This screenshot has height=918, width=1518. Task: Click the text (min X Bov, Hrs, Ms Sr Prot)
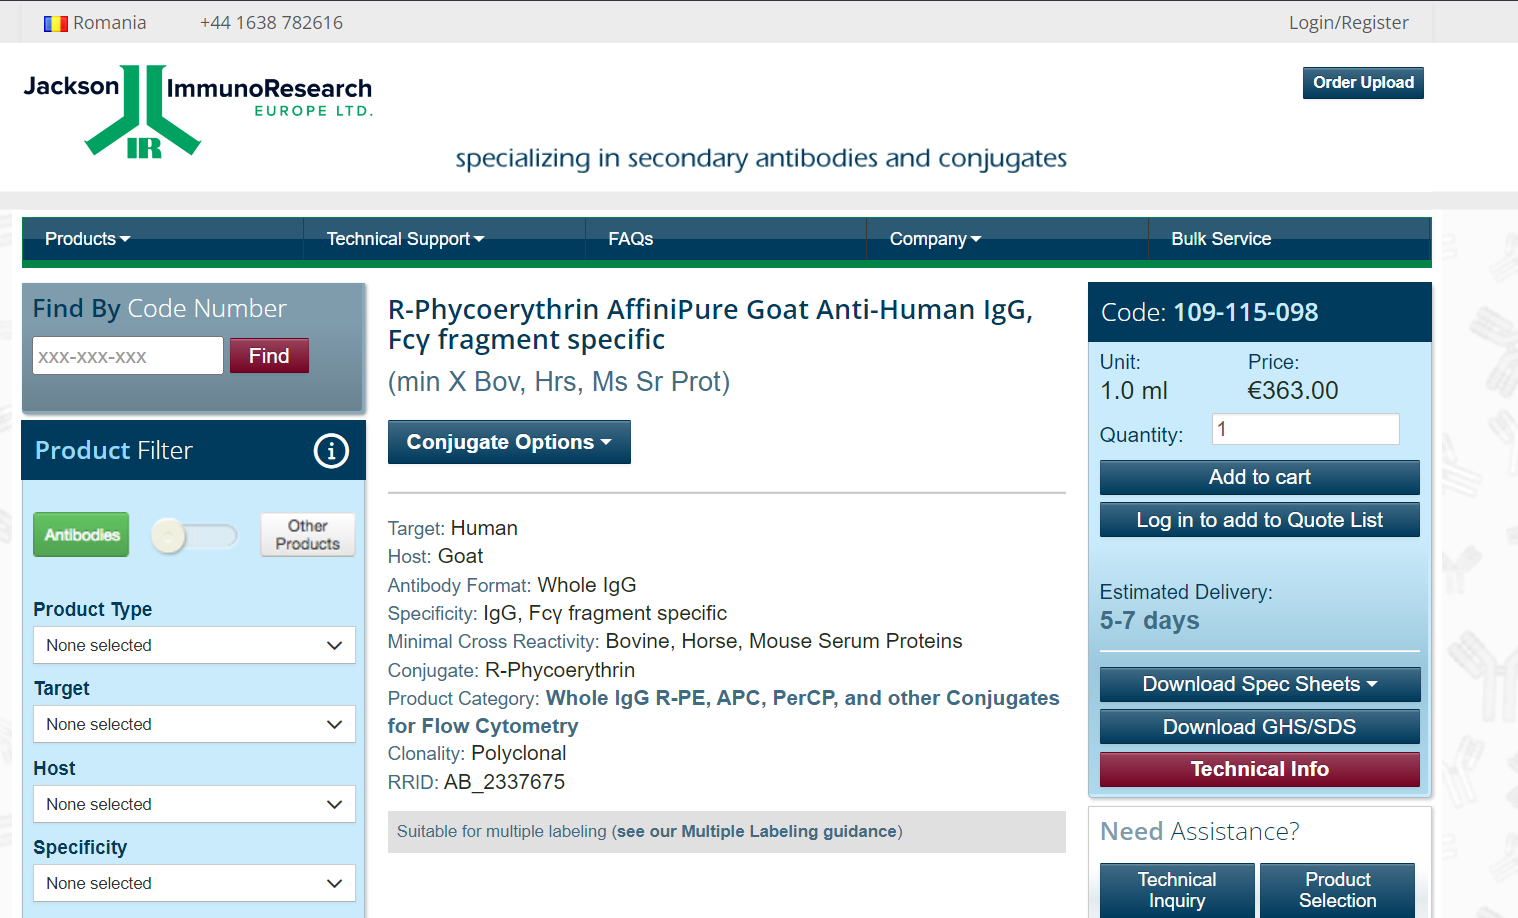(x=559, y=382)
